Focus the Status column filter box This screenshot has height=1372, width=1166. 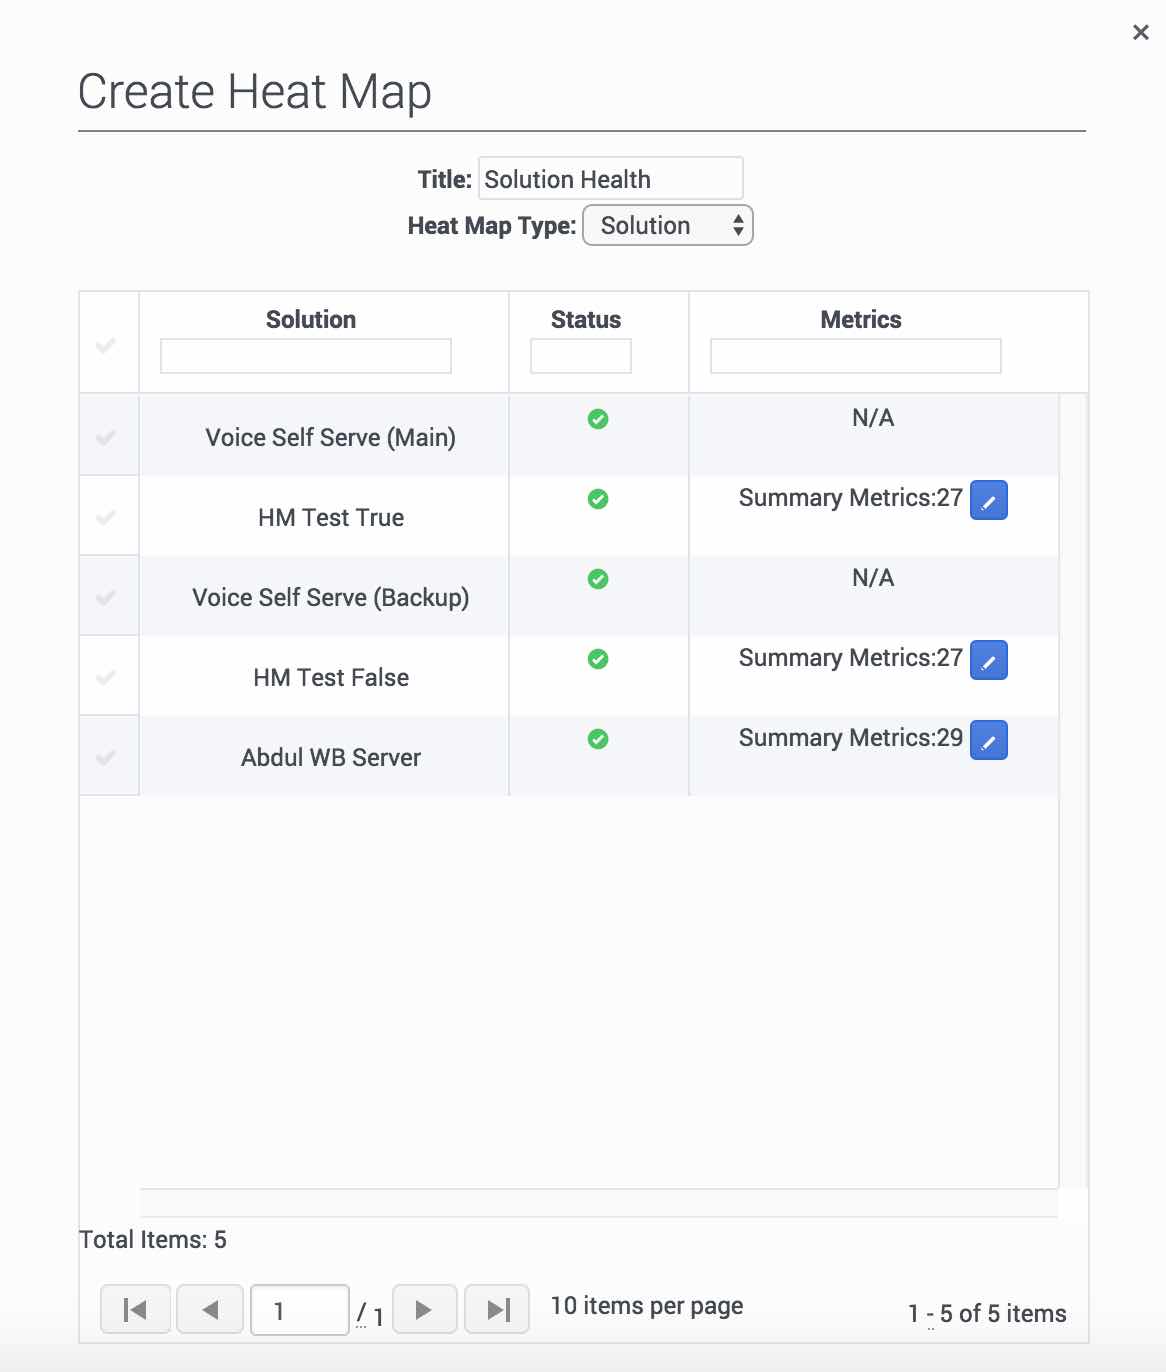click(x=580, y=356)
